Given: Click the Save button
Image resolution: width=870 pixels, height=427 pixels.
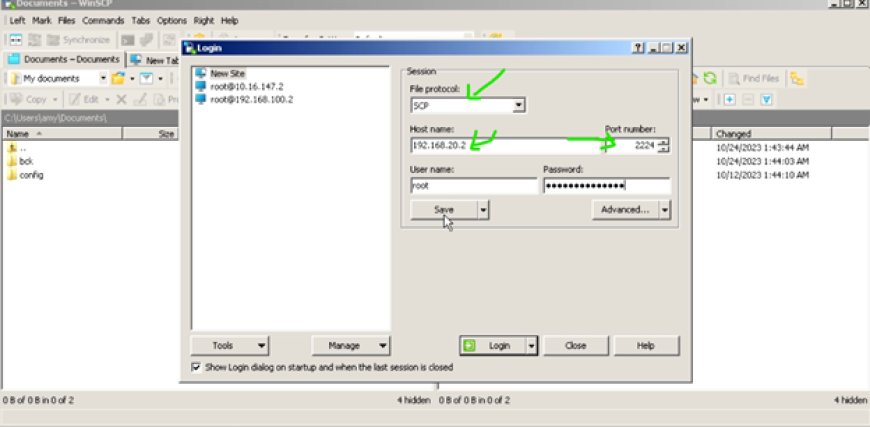Looking at the screenshot, I should pos(444,210).
